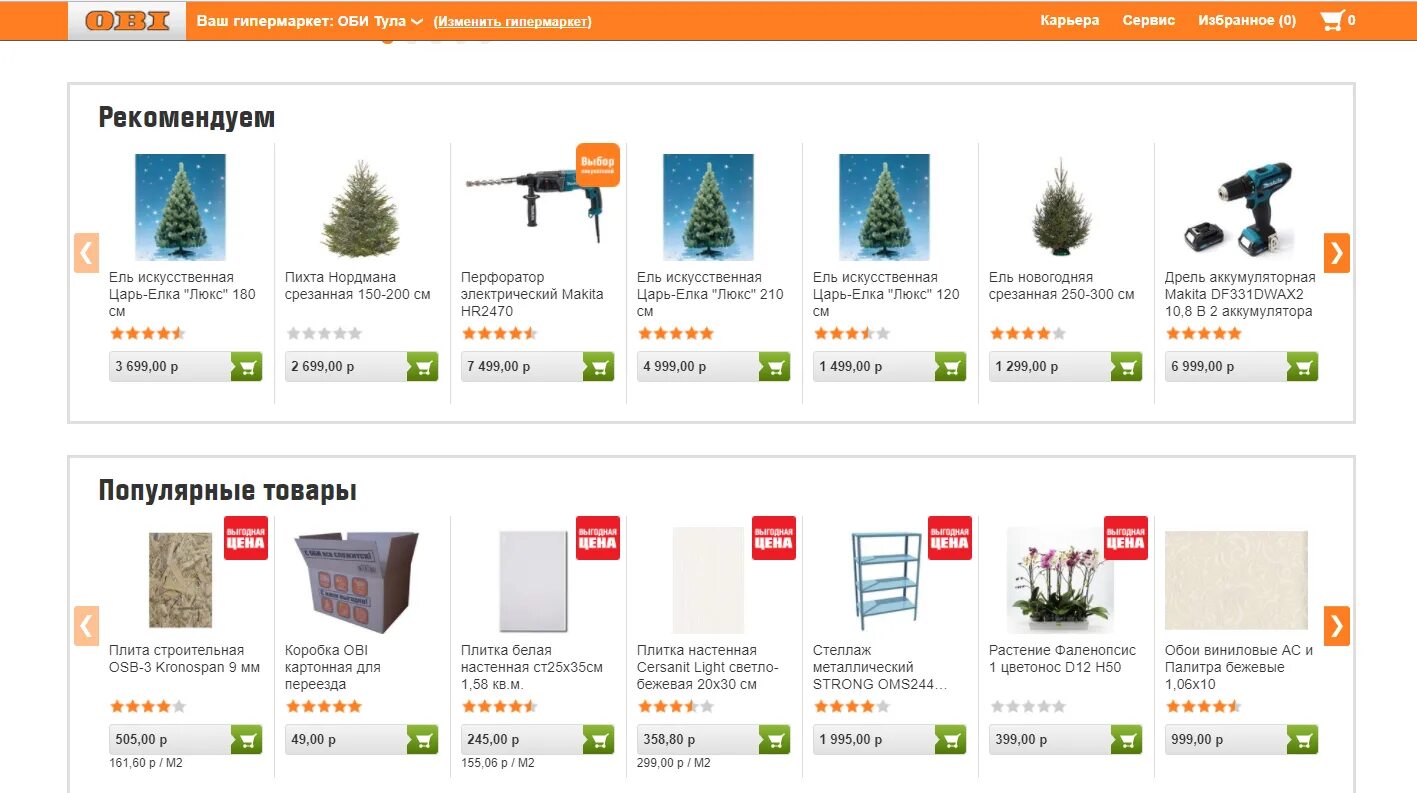1417x793 pixels.
Task: Add Makita DF331DWAX2 drill to cart
Action: [x=1302, y=366]
